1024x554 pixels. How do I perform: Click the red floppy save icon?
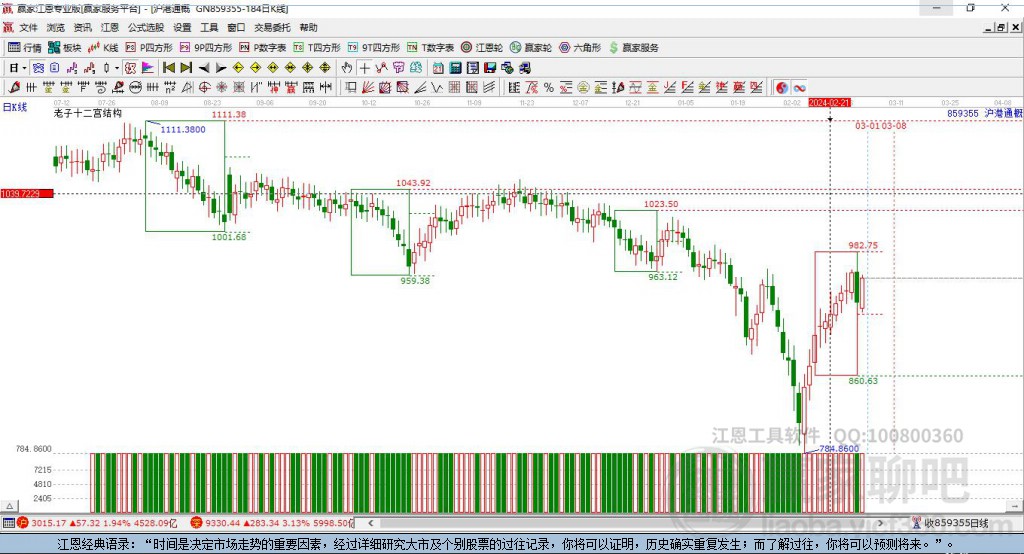(490, 68)
